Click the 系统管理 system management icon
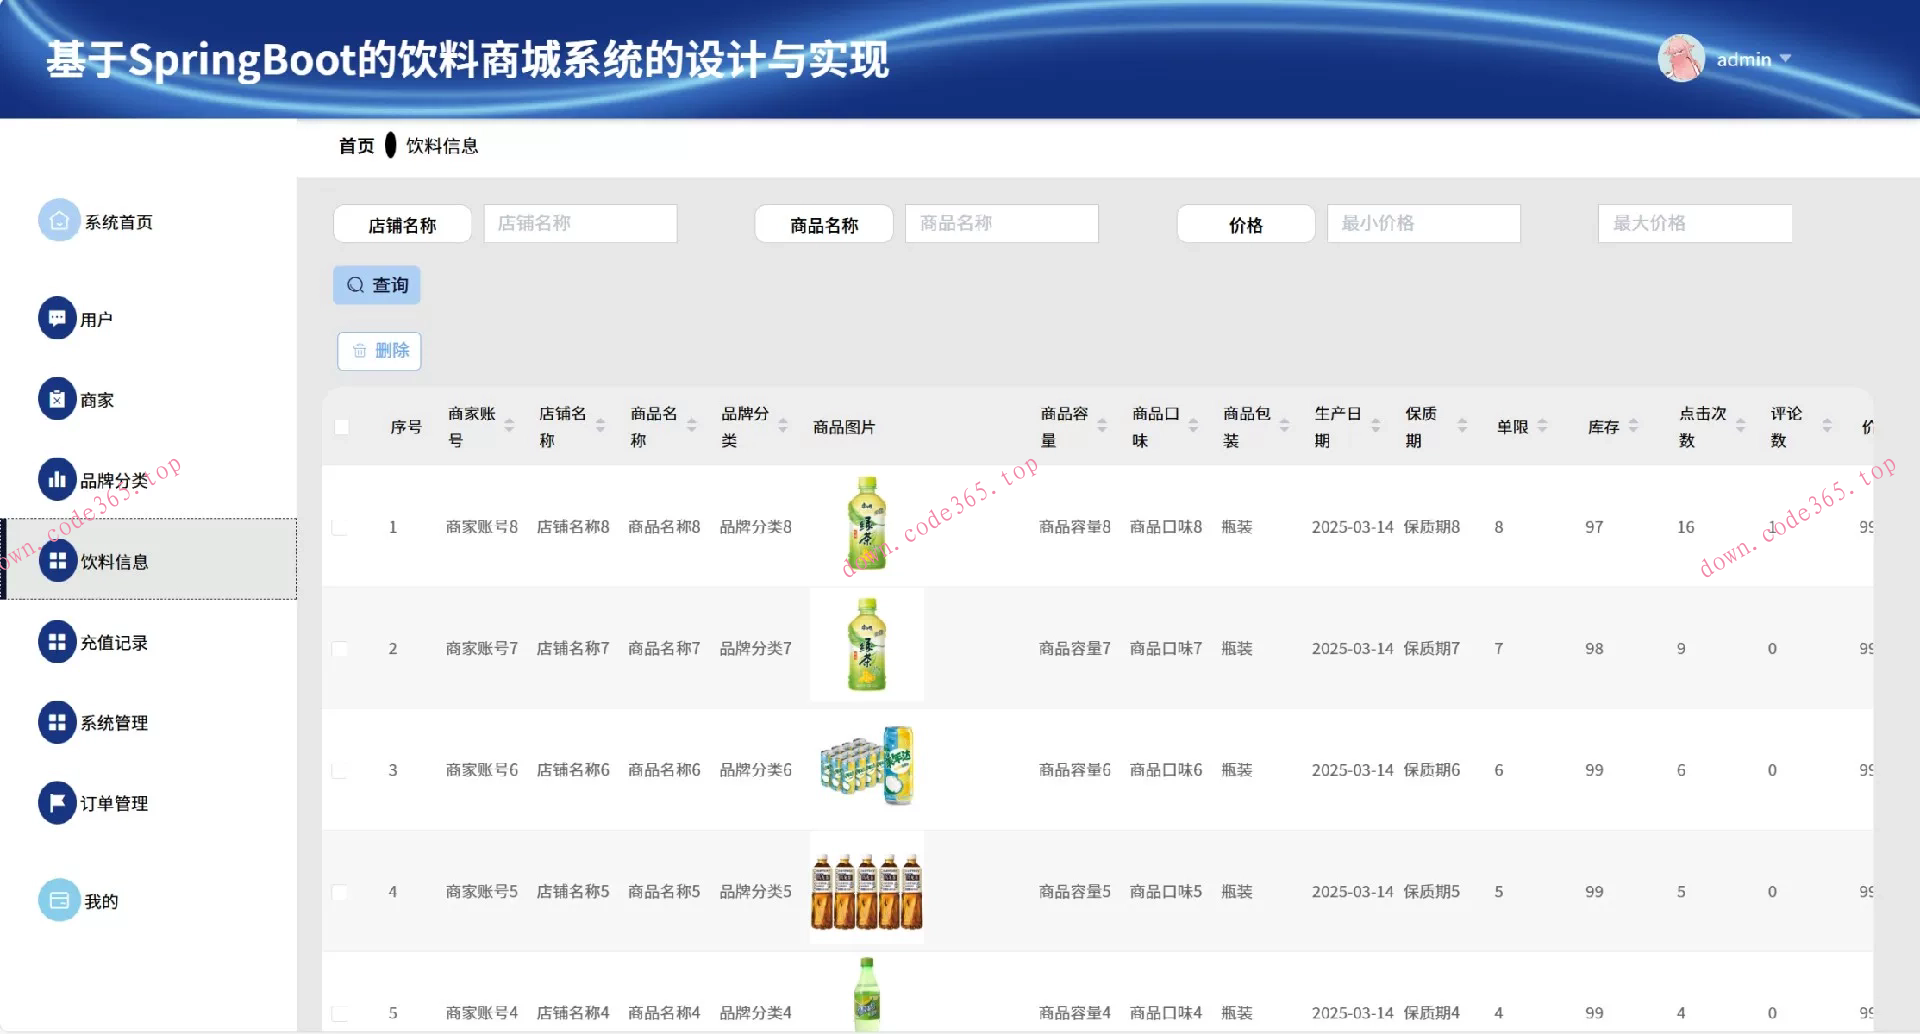Viewport: 1920px width, 1034px height. [58, 722]
